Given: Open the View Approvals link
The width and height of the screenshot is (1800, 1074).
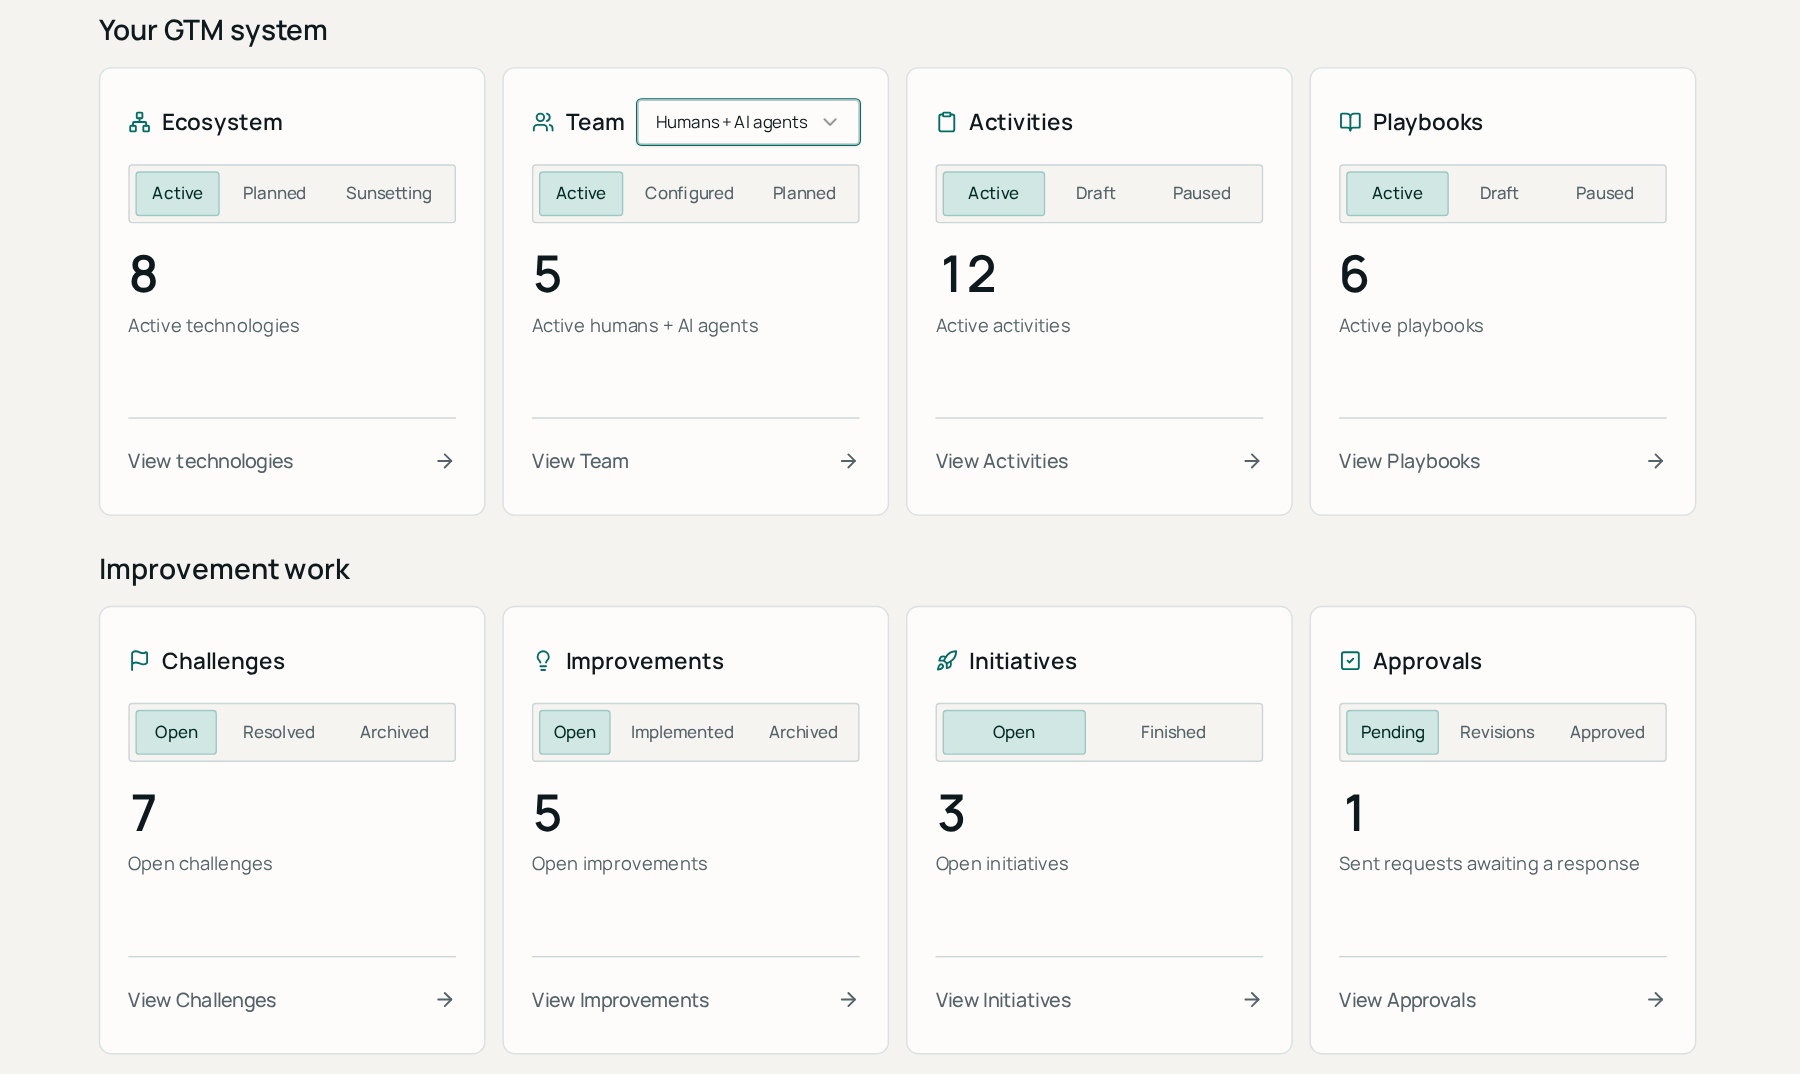Looking at the screenshot, I should (x=1502, y=1000).
